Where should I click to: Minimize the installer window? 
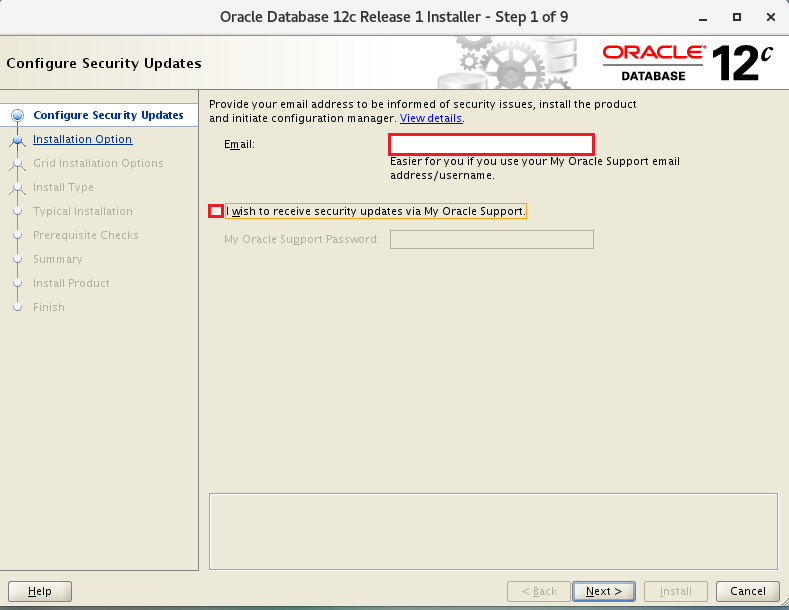703,18
